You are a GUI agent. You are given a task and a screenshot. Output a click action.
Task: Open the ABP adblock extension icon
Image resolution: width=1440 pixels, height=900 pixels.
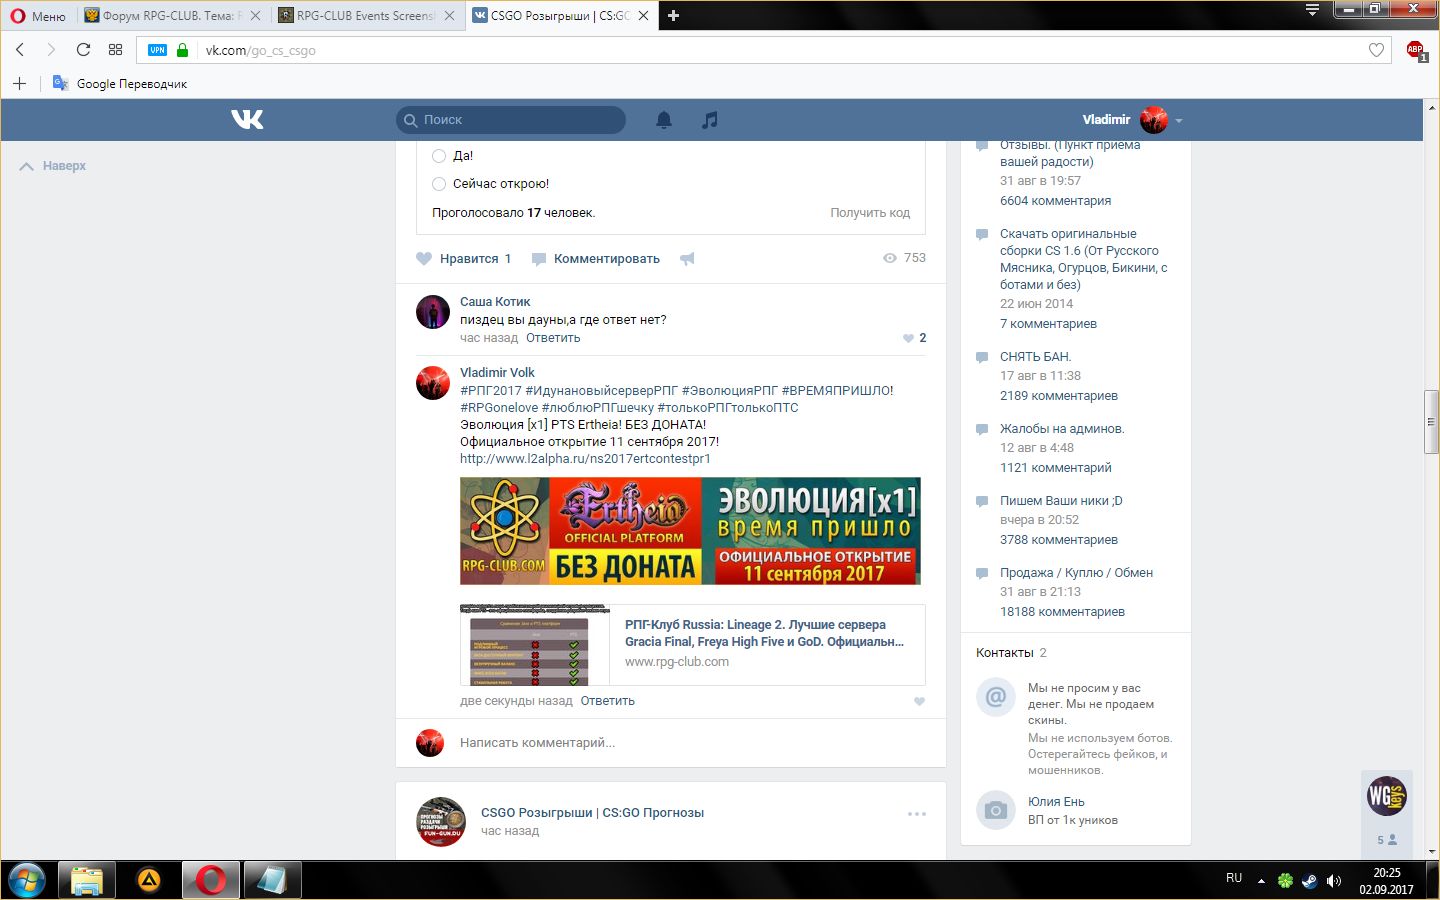point(1415,50)
